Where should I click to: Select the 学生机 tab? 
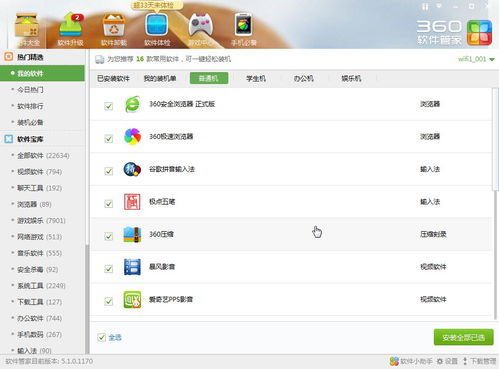(x=256, y=79)
